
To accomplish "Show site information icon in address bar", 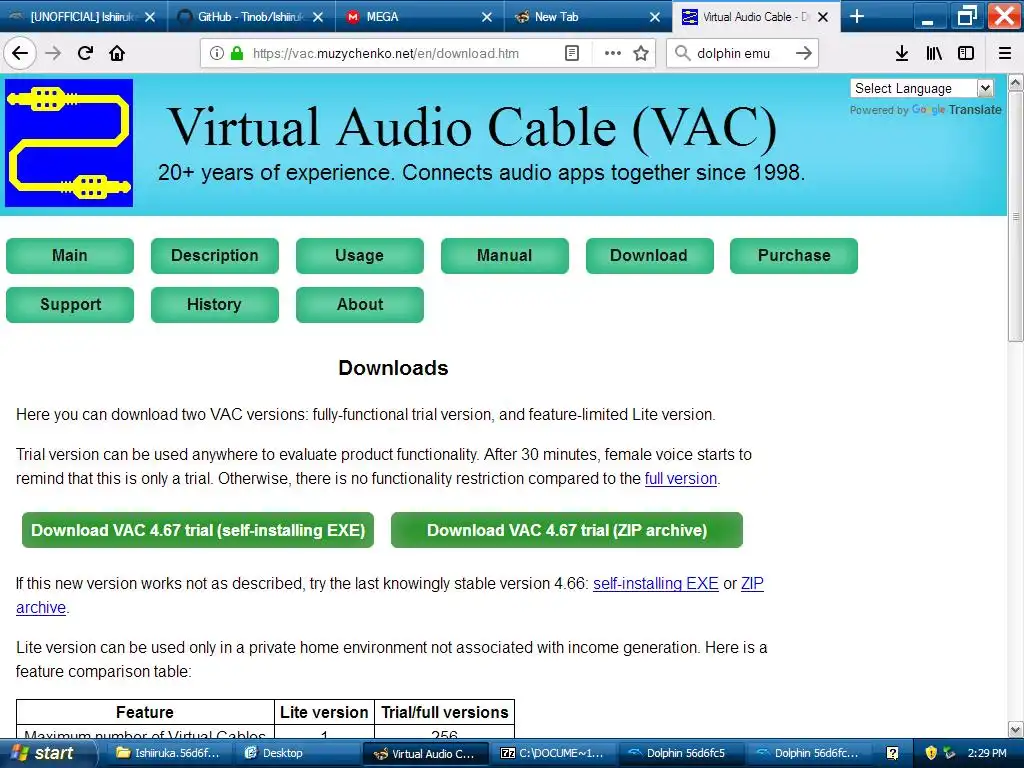I will (217, 54).
